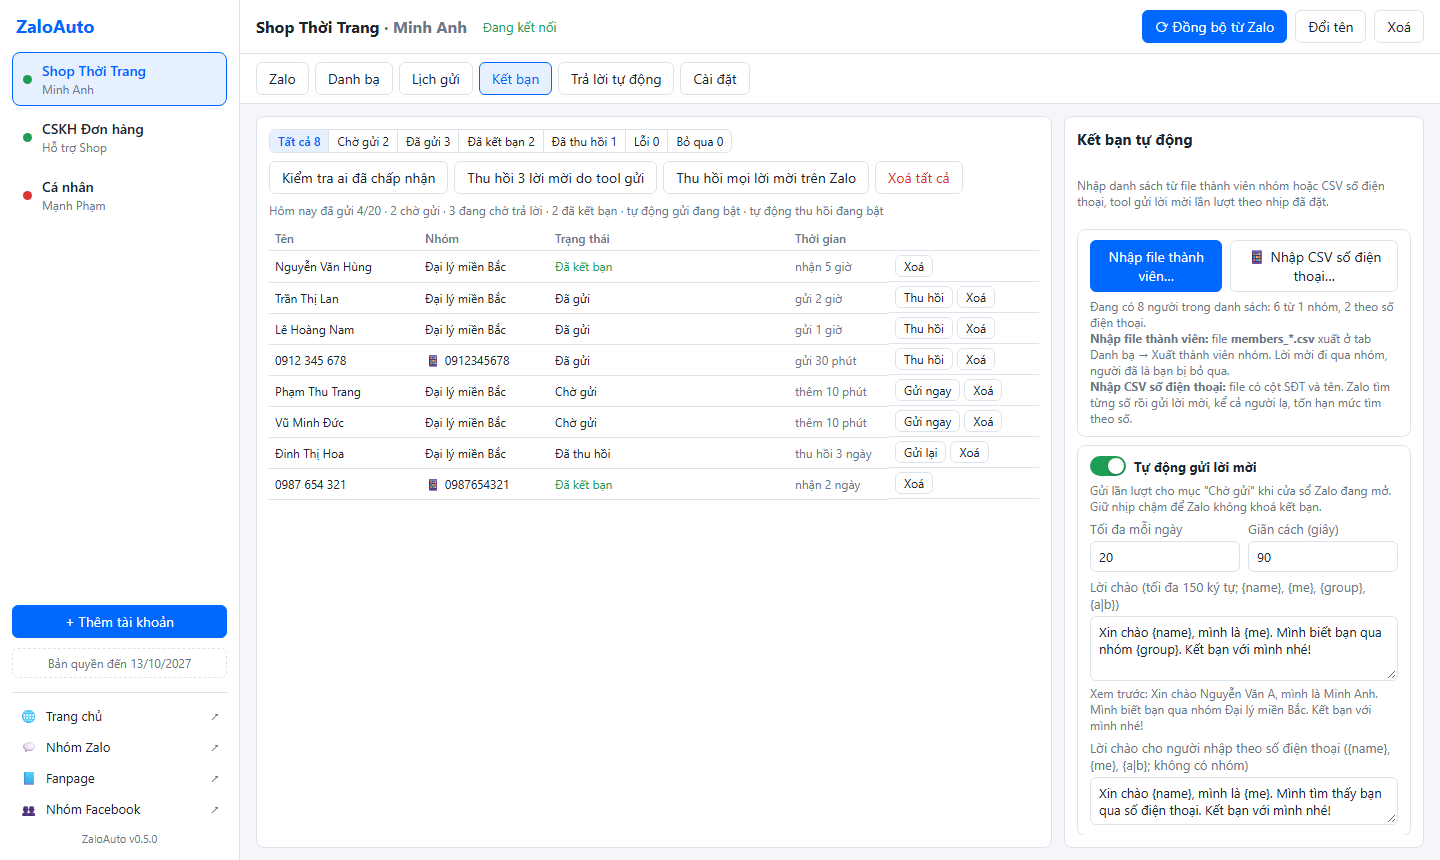Click Thu hồi 3 lời mời do tool gửi
Screen dimensions: 1440x860
click(x=556, y=178)
